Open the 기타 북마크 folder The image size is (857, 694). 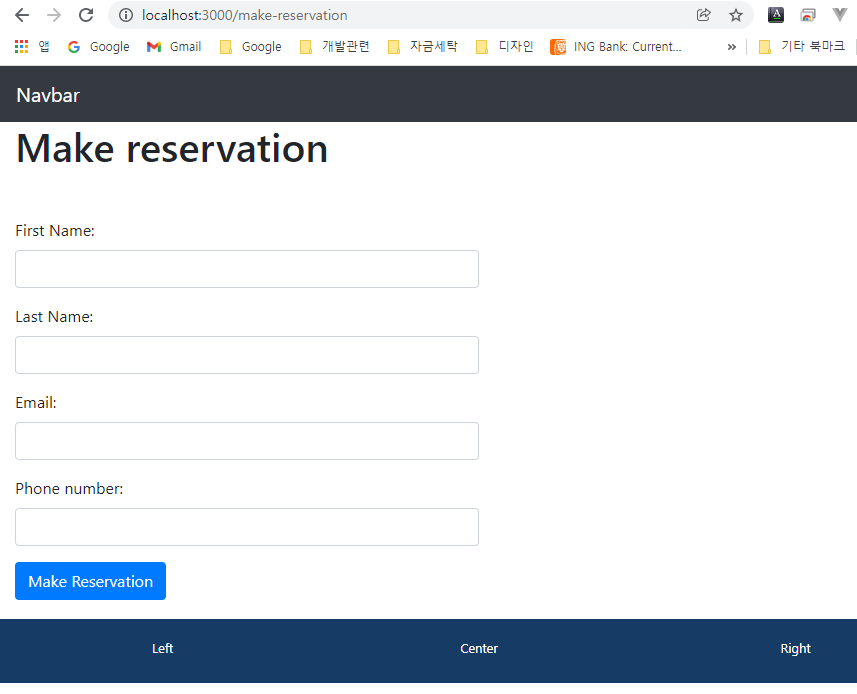click(802, 47)
